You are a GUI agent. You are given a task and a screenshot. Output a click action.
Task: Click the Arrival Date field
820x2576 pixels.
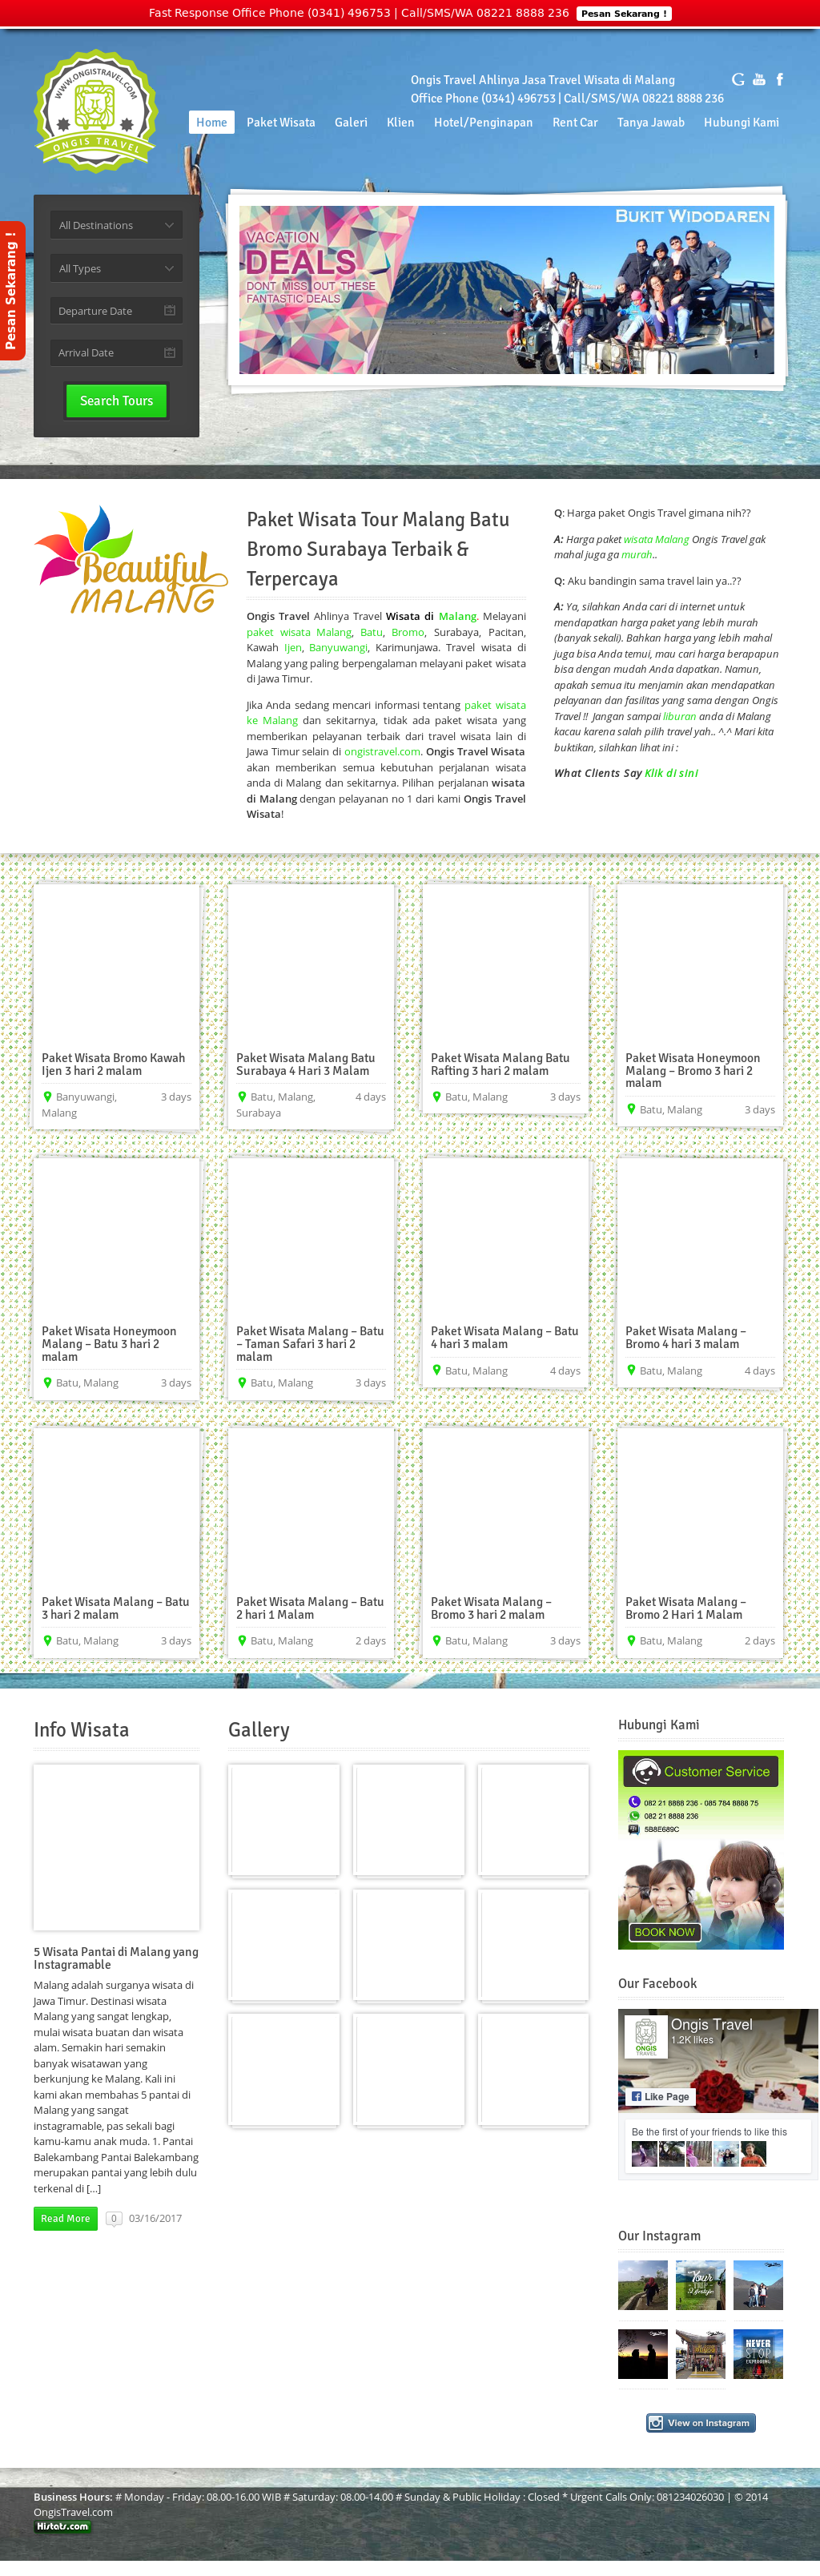(x=116, y=353)
